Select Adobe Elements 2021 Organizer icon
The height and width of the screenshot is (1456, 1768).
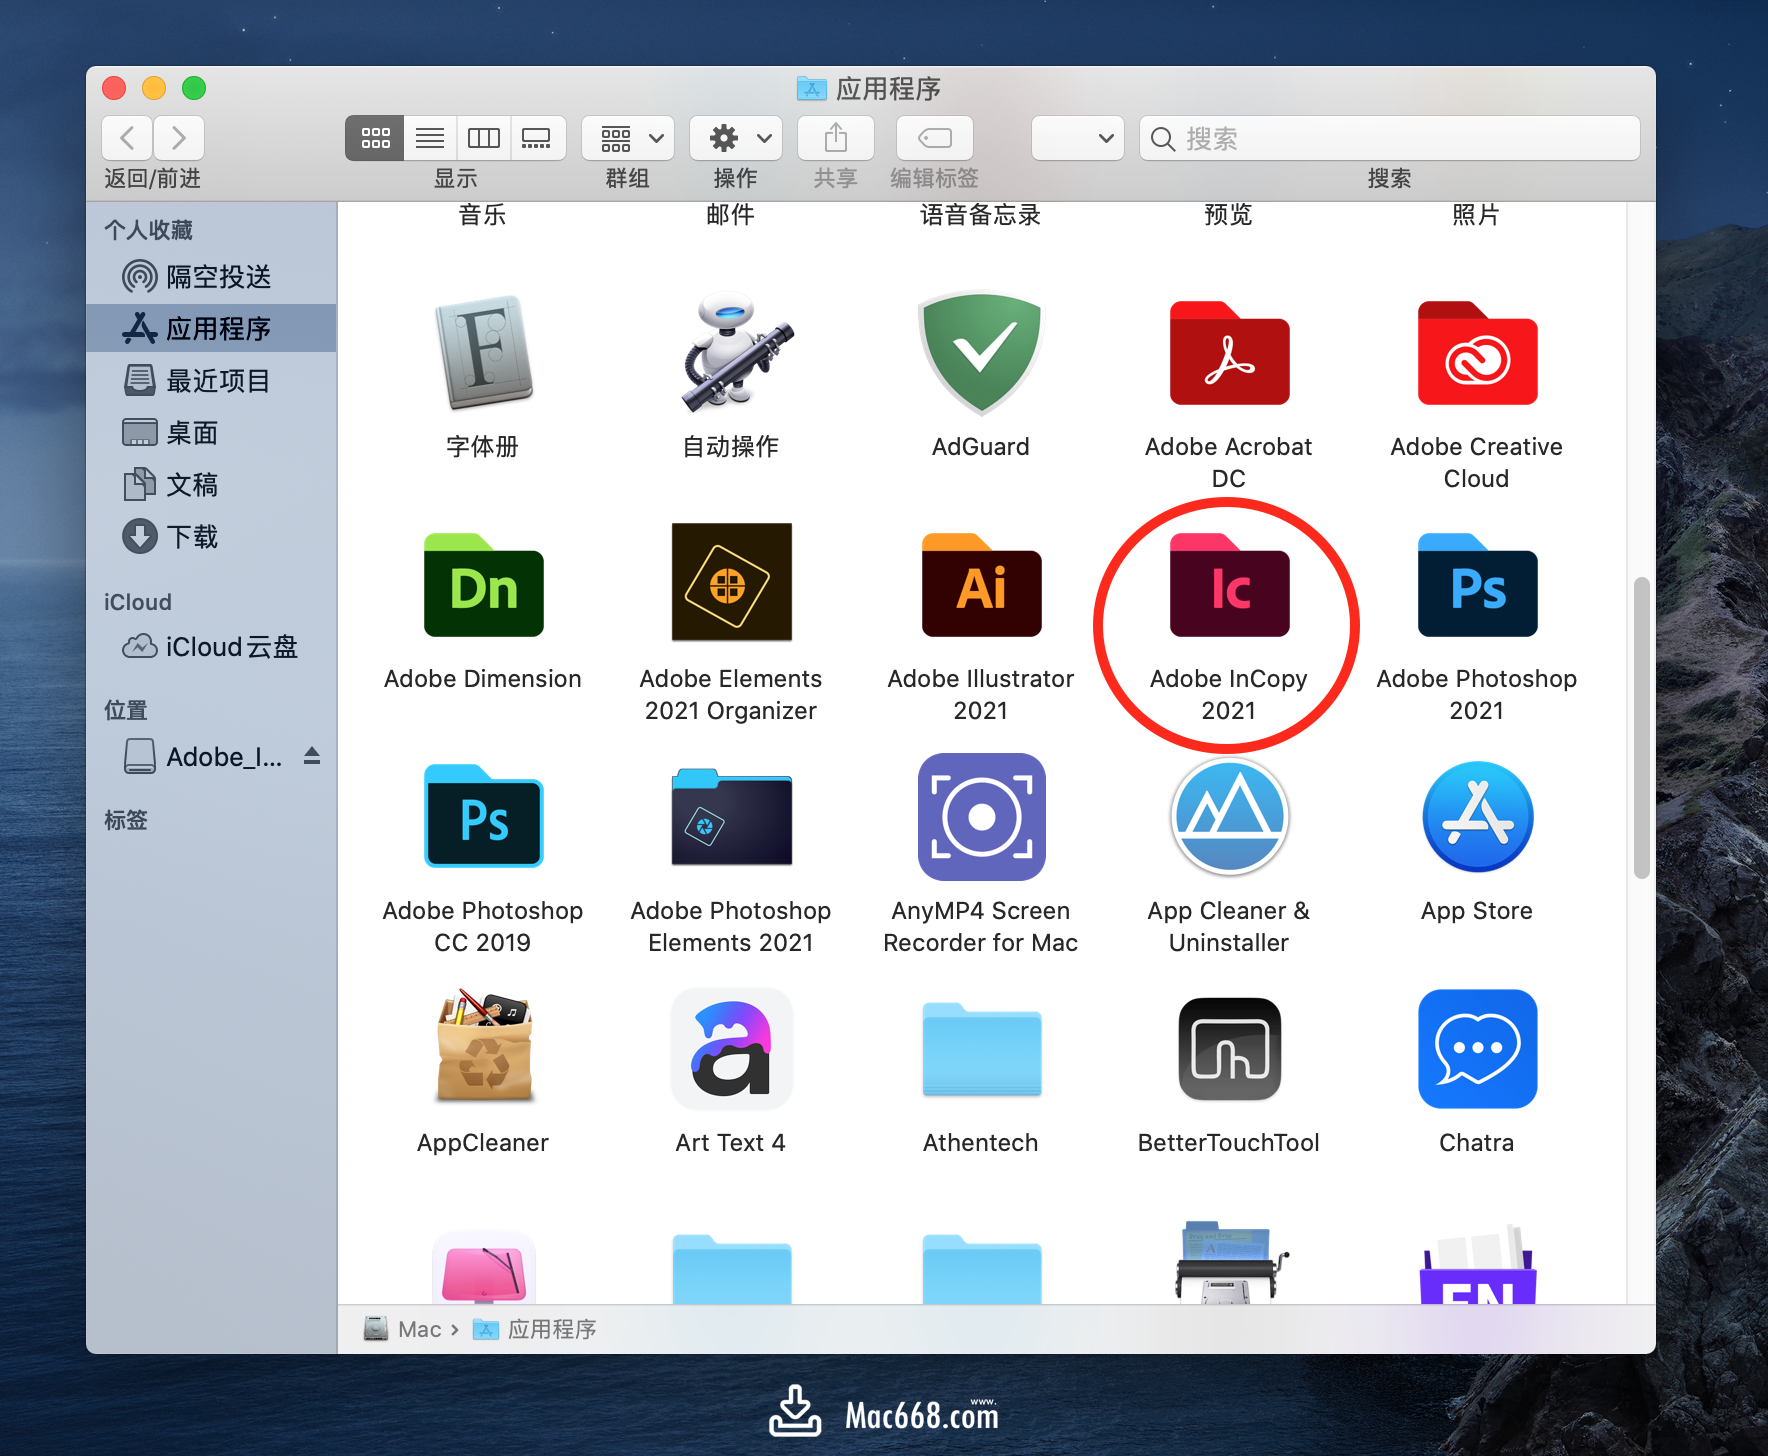(x=731, y=582)
